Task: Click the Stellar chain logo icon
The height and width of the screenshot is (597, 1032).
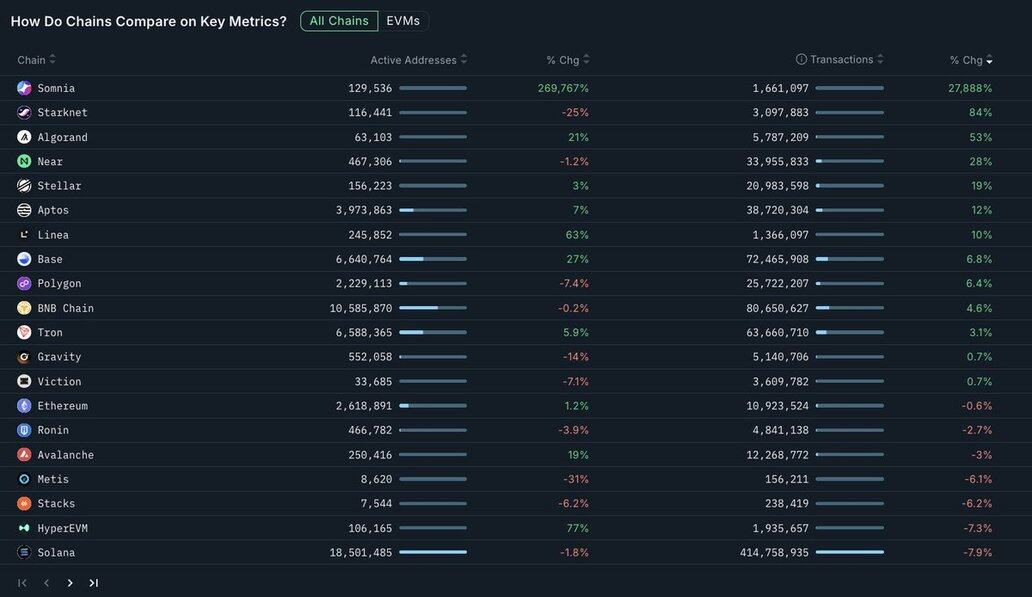Action: pyautogui.click(x=24, y=186)
